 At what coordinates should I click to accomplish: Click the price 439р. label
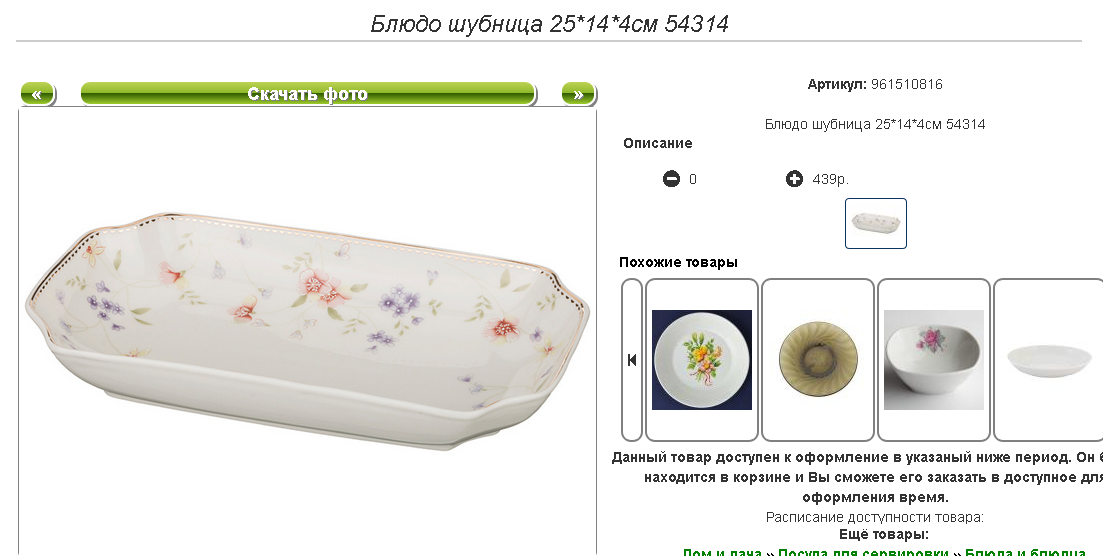831,179
